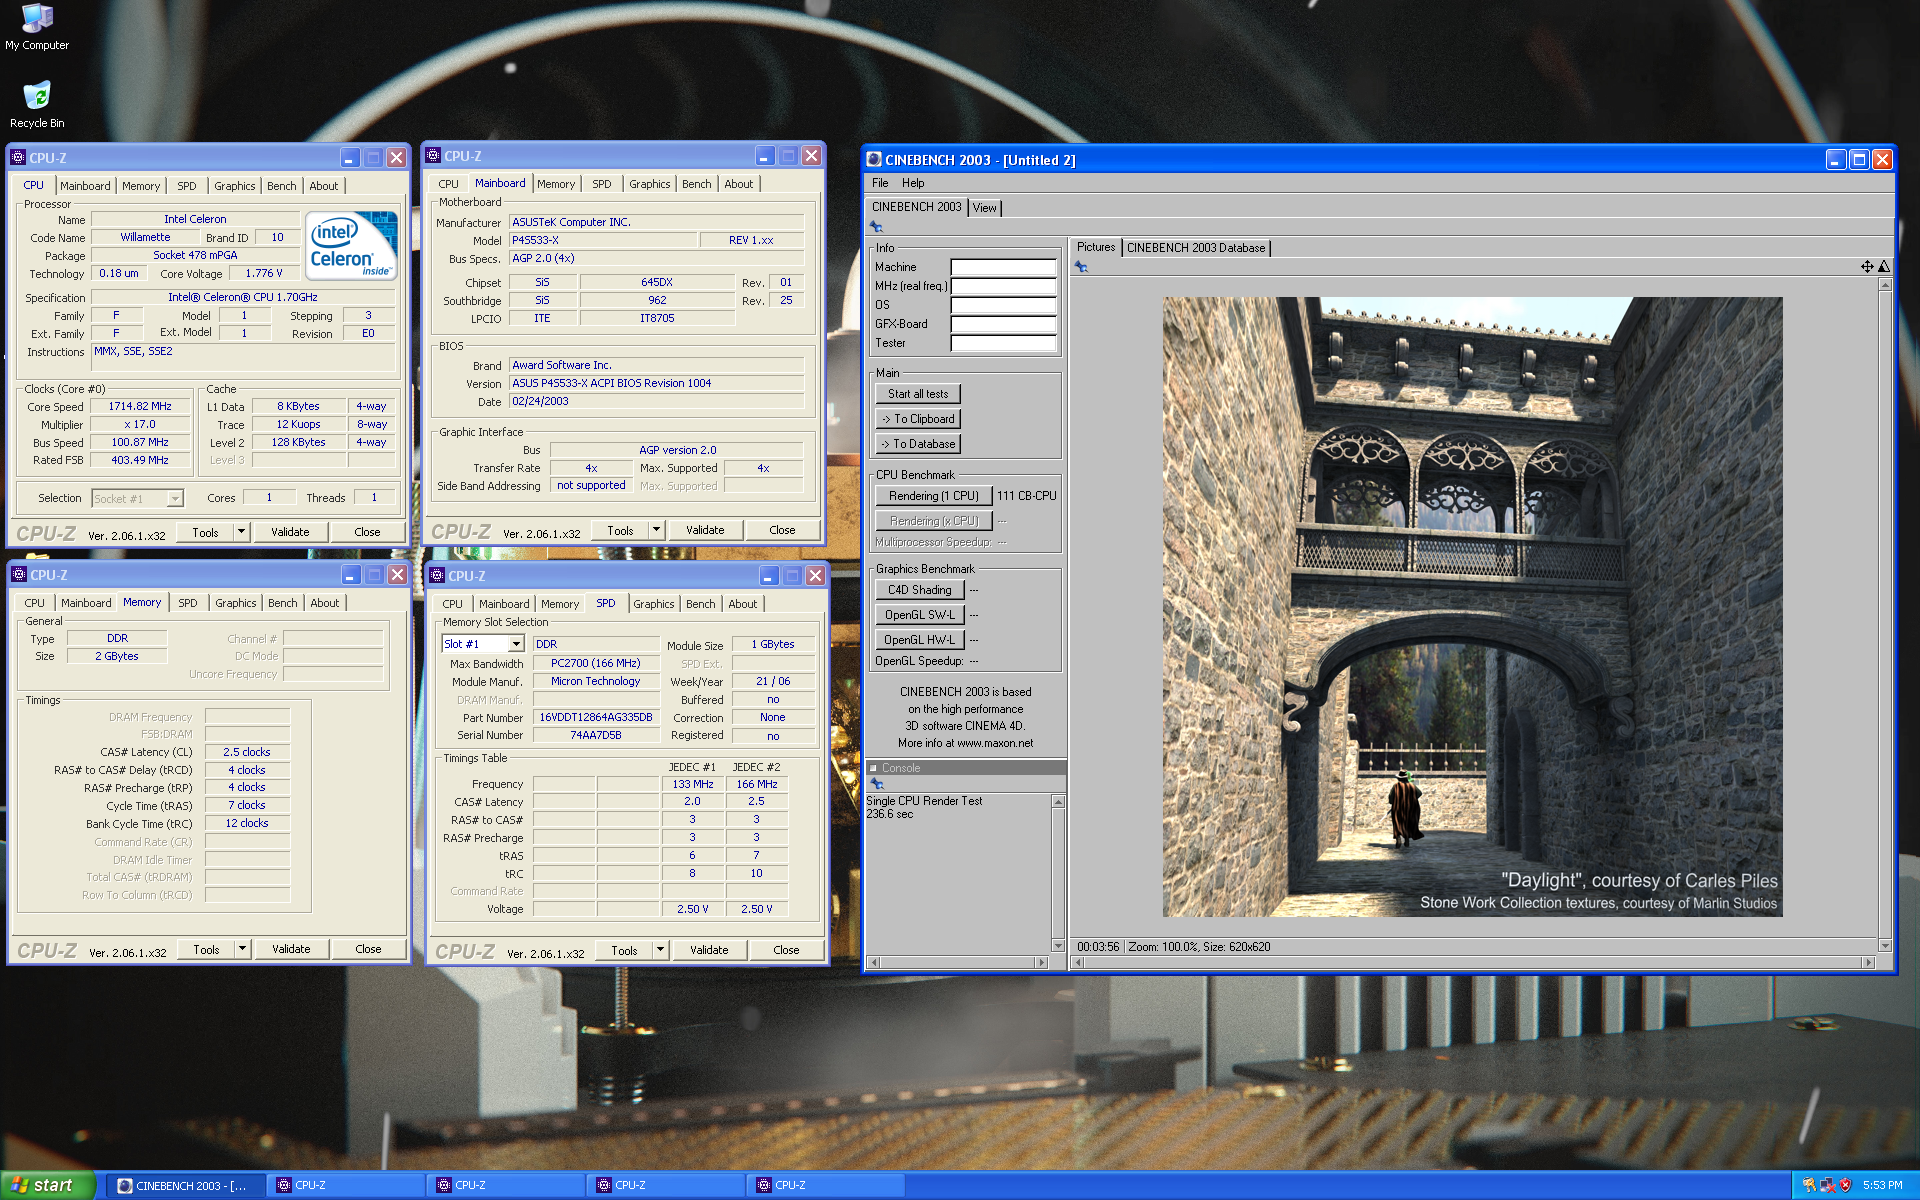
Task: Click CPU-Z title icon in Memory window
Action: click(19, 575)
